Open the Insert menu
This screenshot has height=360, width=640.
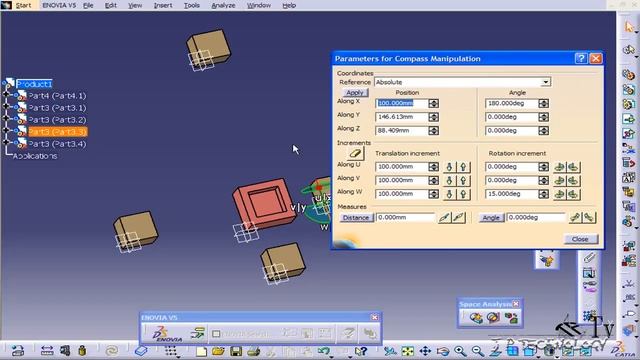[x=163, y=5]
